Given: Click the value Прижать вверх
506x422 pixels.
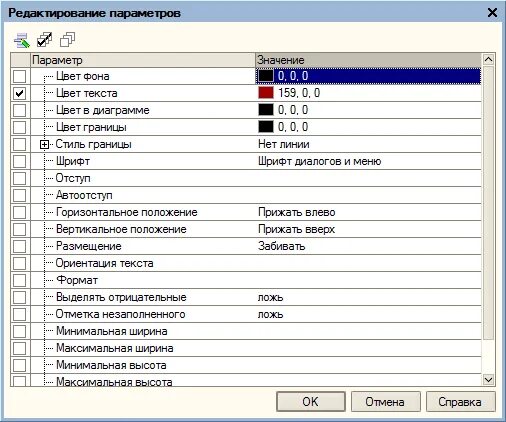Looking at the screenshot, I should tap(296, 229).
